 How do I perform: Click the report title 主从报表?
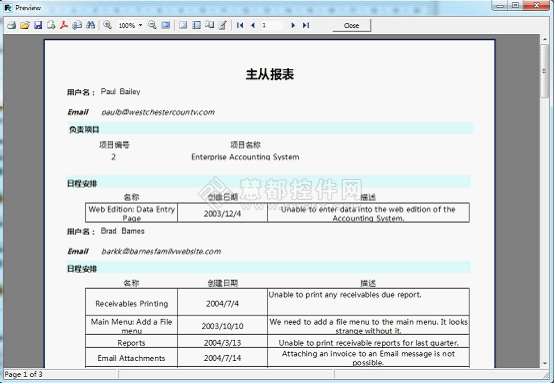[x=270, y=74]
